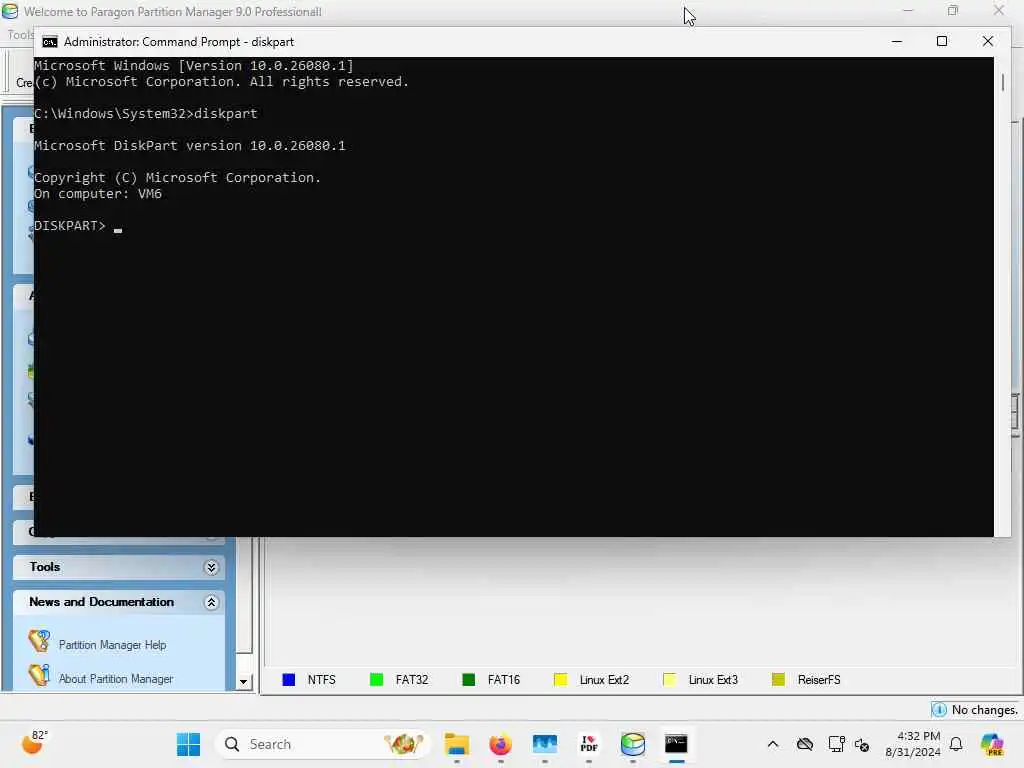Viewport: 1024px width, 768px height.
Task: Open the clock and date flyout
Action: coord(912,744)
